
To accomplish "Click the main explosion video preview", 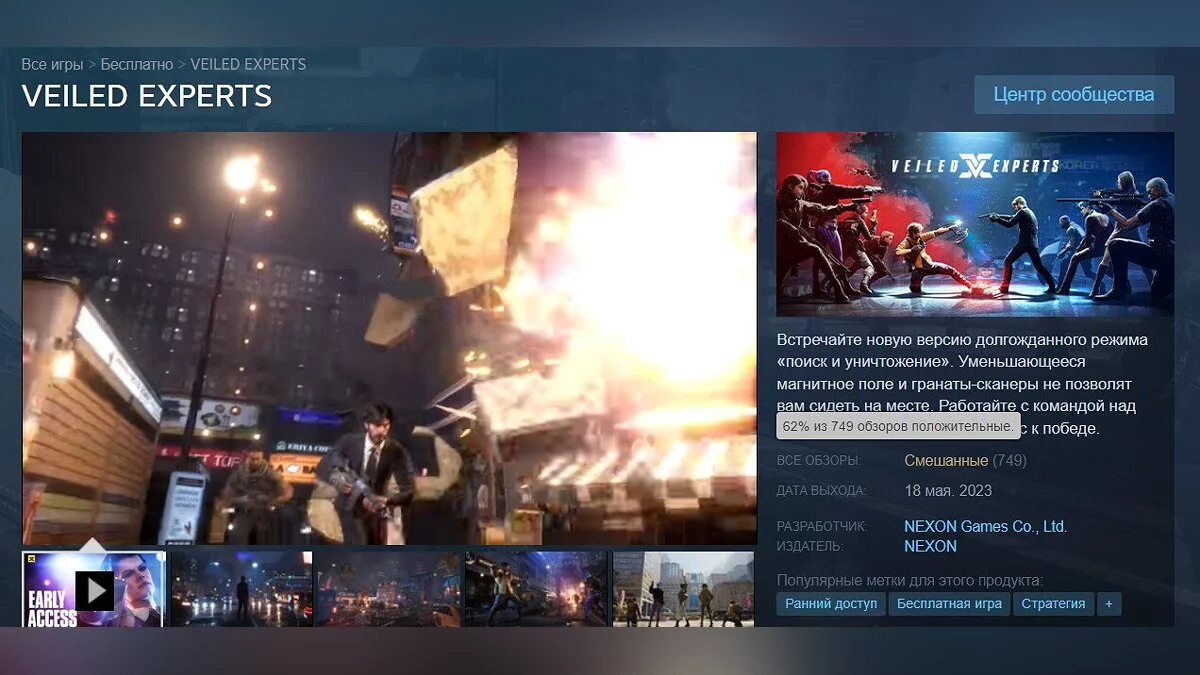I will [389, 338].
